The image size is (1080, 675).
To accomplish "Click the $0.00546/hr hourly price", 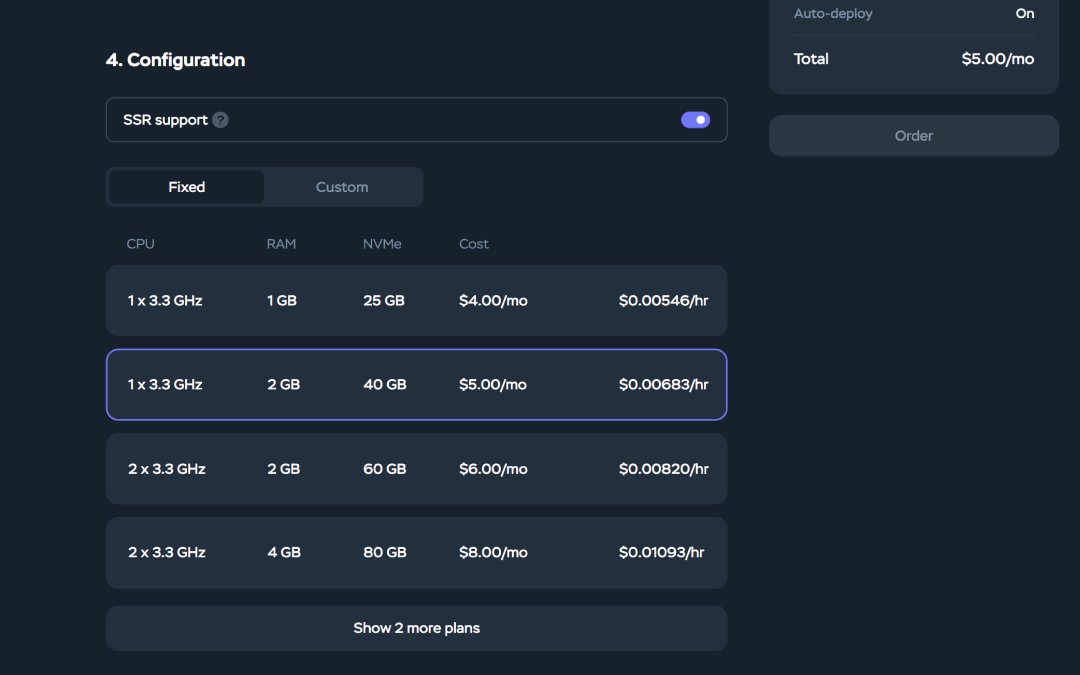I will [663, 300].
